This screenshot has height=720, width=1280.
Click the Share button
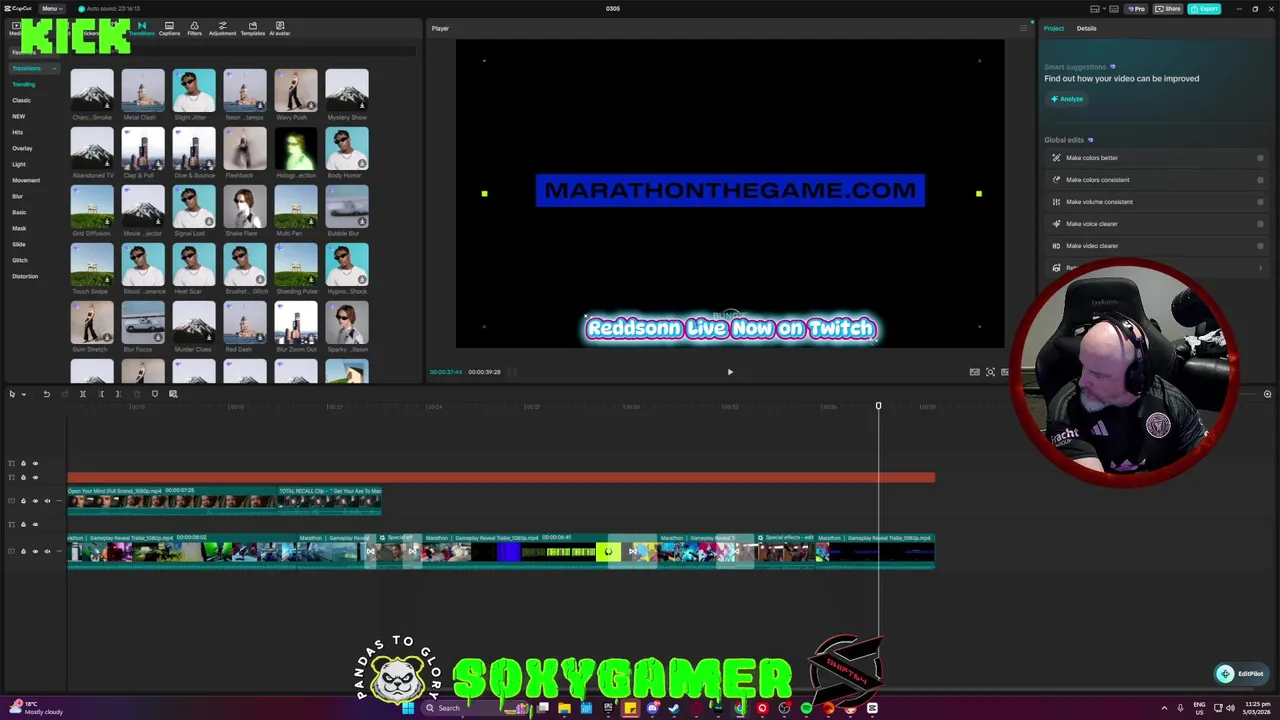click(x=1167, y=9)
